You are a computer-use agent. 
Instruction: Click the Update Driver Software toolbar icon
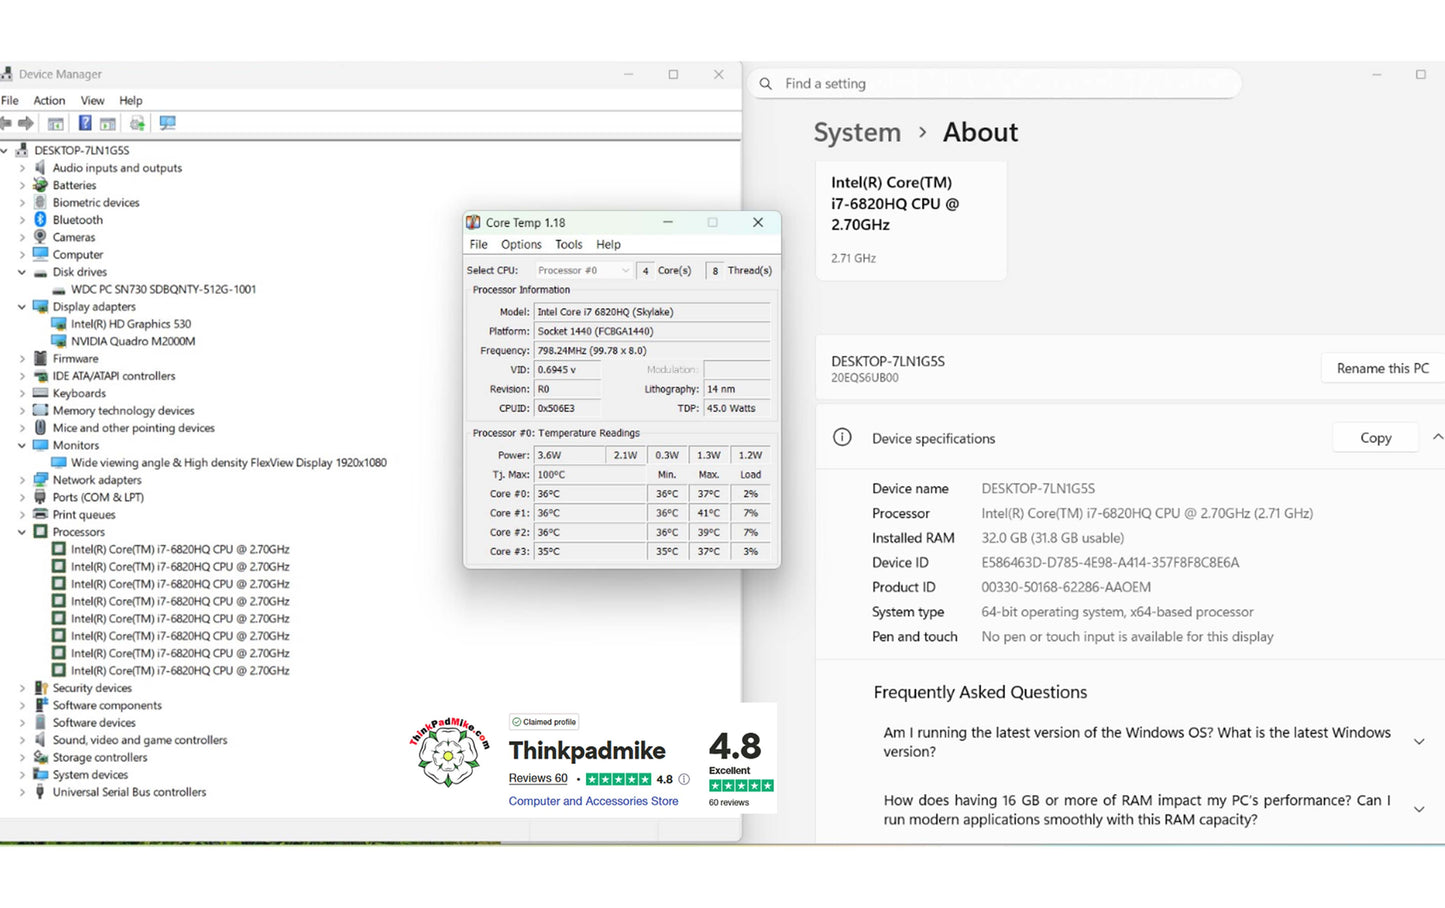point(137,123)
